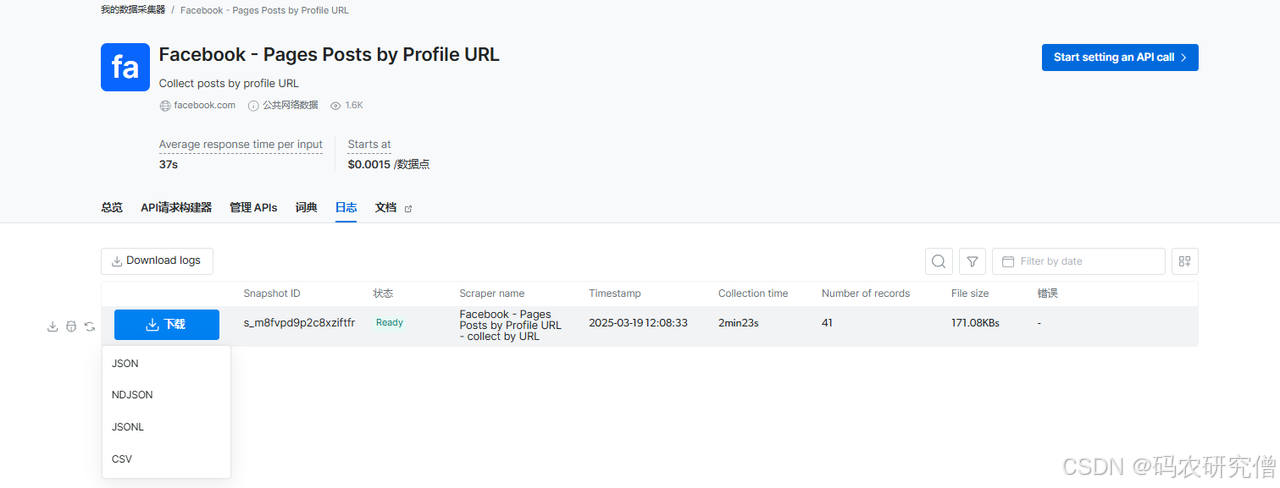Click the Collection time column header
The width and height of the screenshot is (1280, 488).
pyautogui.click(x=753, y=293)
